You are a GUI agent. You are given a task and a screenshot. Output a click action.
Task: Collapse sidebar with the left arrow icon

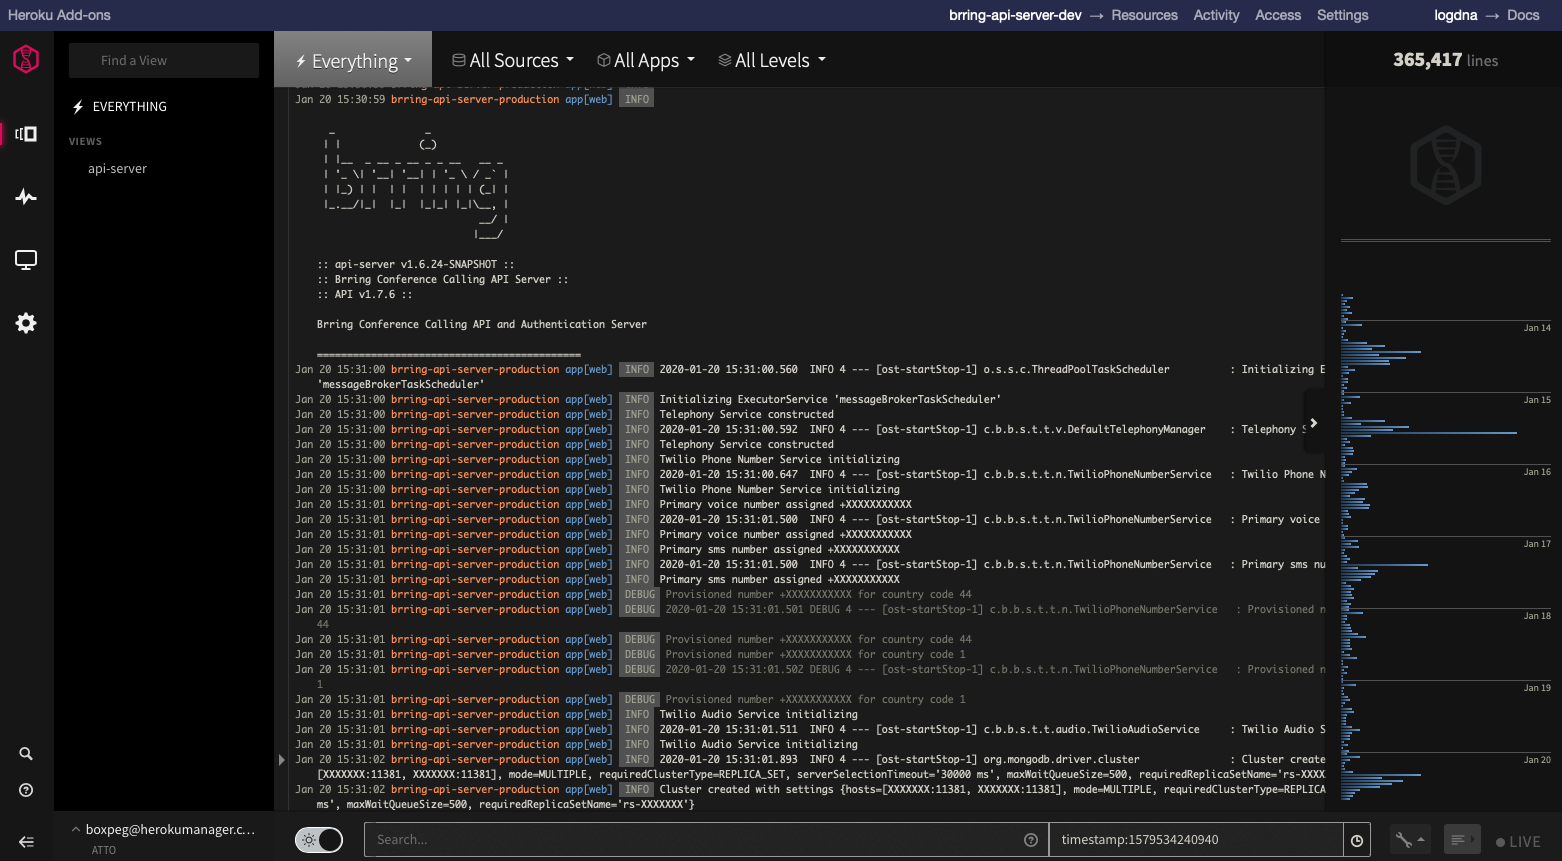(26, 842)
